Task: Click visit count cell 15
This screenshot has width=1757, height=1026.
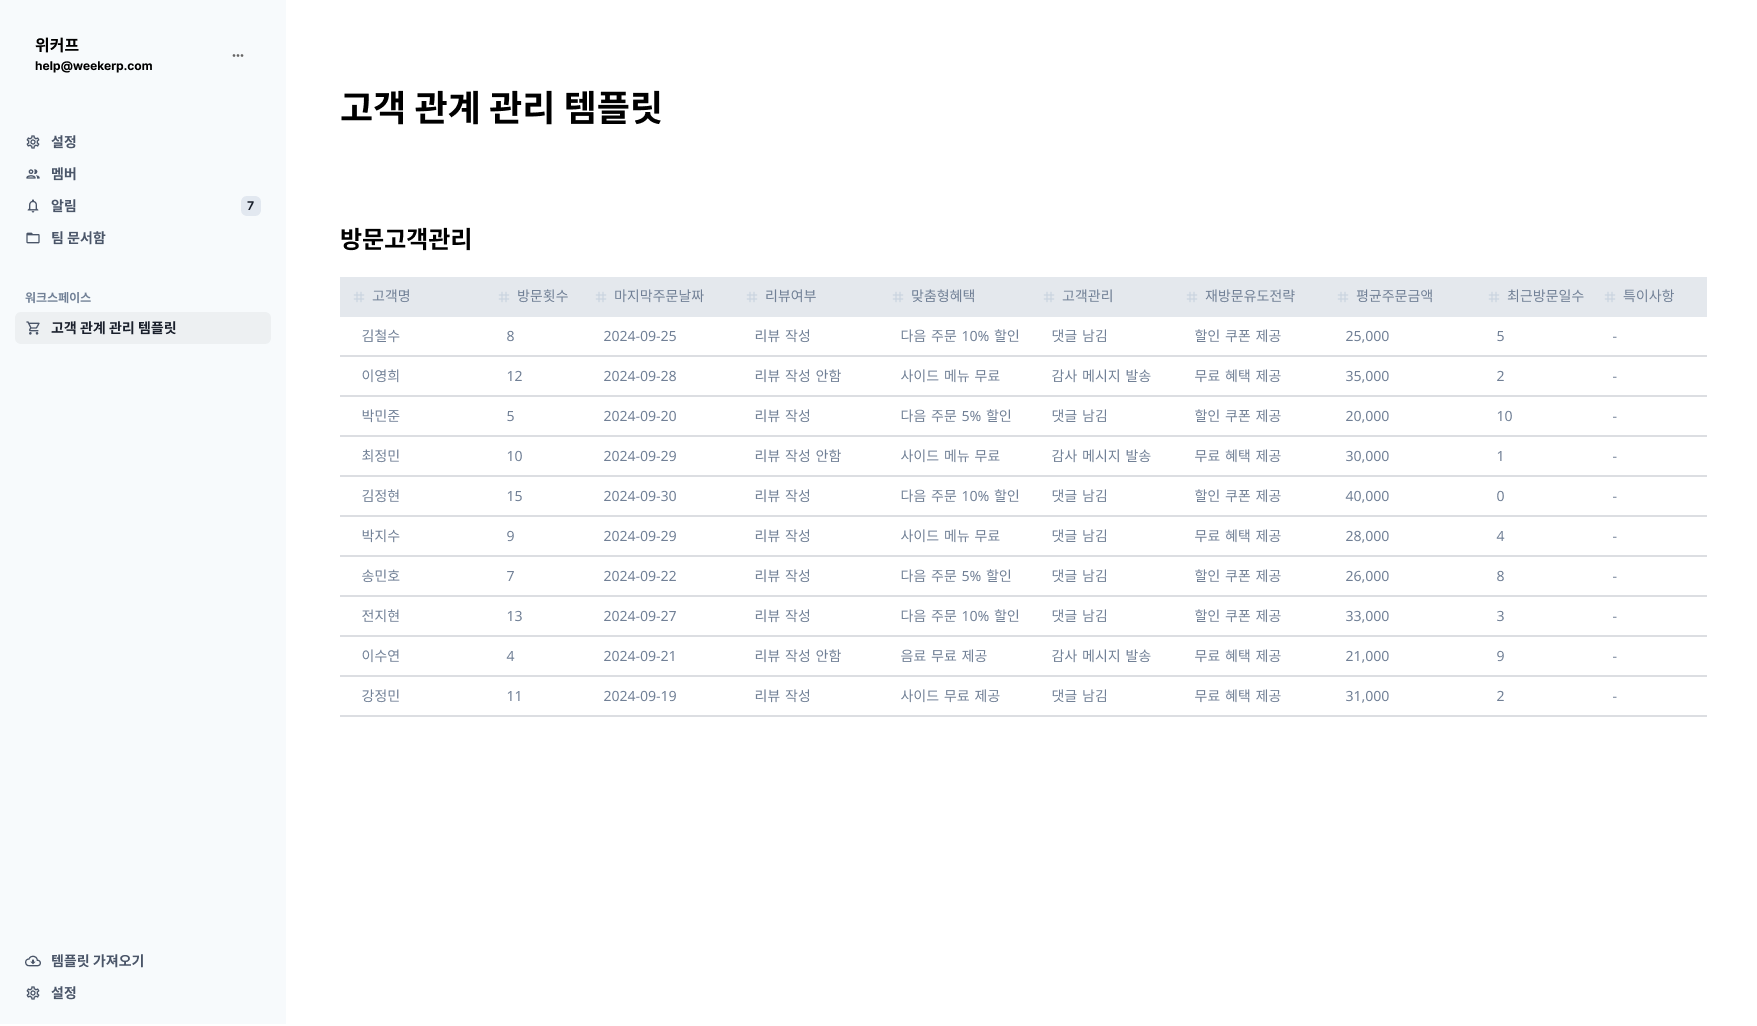Action: coord(514,496)
